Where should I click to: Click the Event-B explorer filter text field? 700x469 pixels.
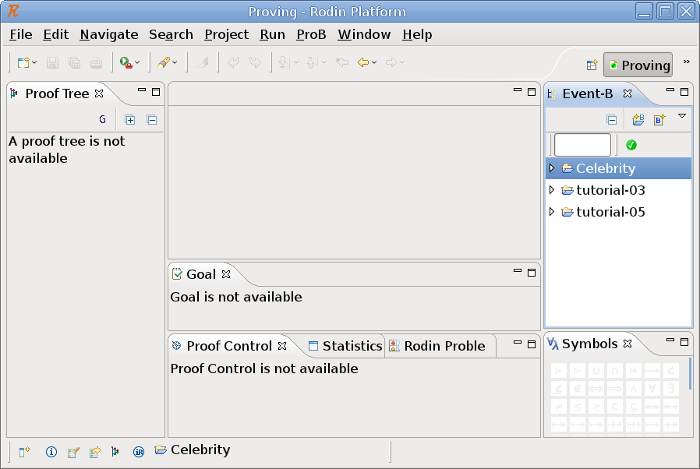point(581,145)
